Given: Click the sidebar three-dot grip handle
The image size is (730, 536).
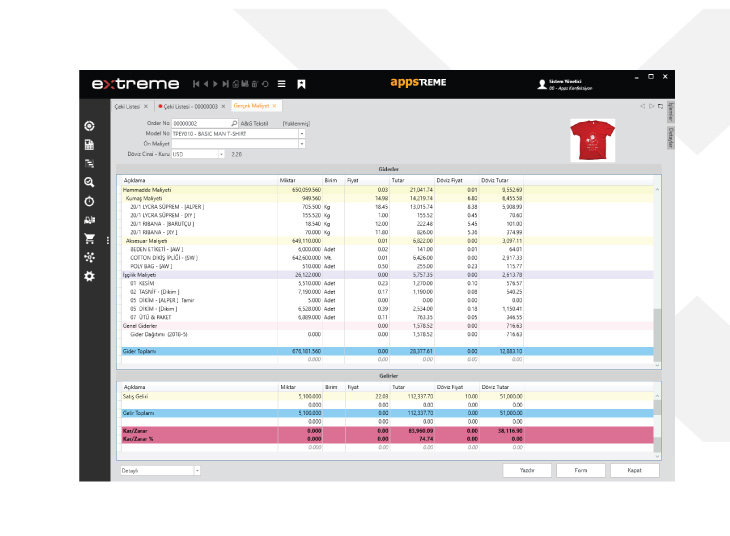Looking at the screenshot, I should (108, 240).
